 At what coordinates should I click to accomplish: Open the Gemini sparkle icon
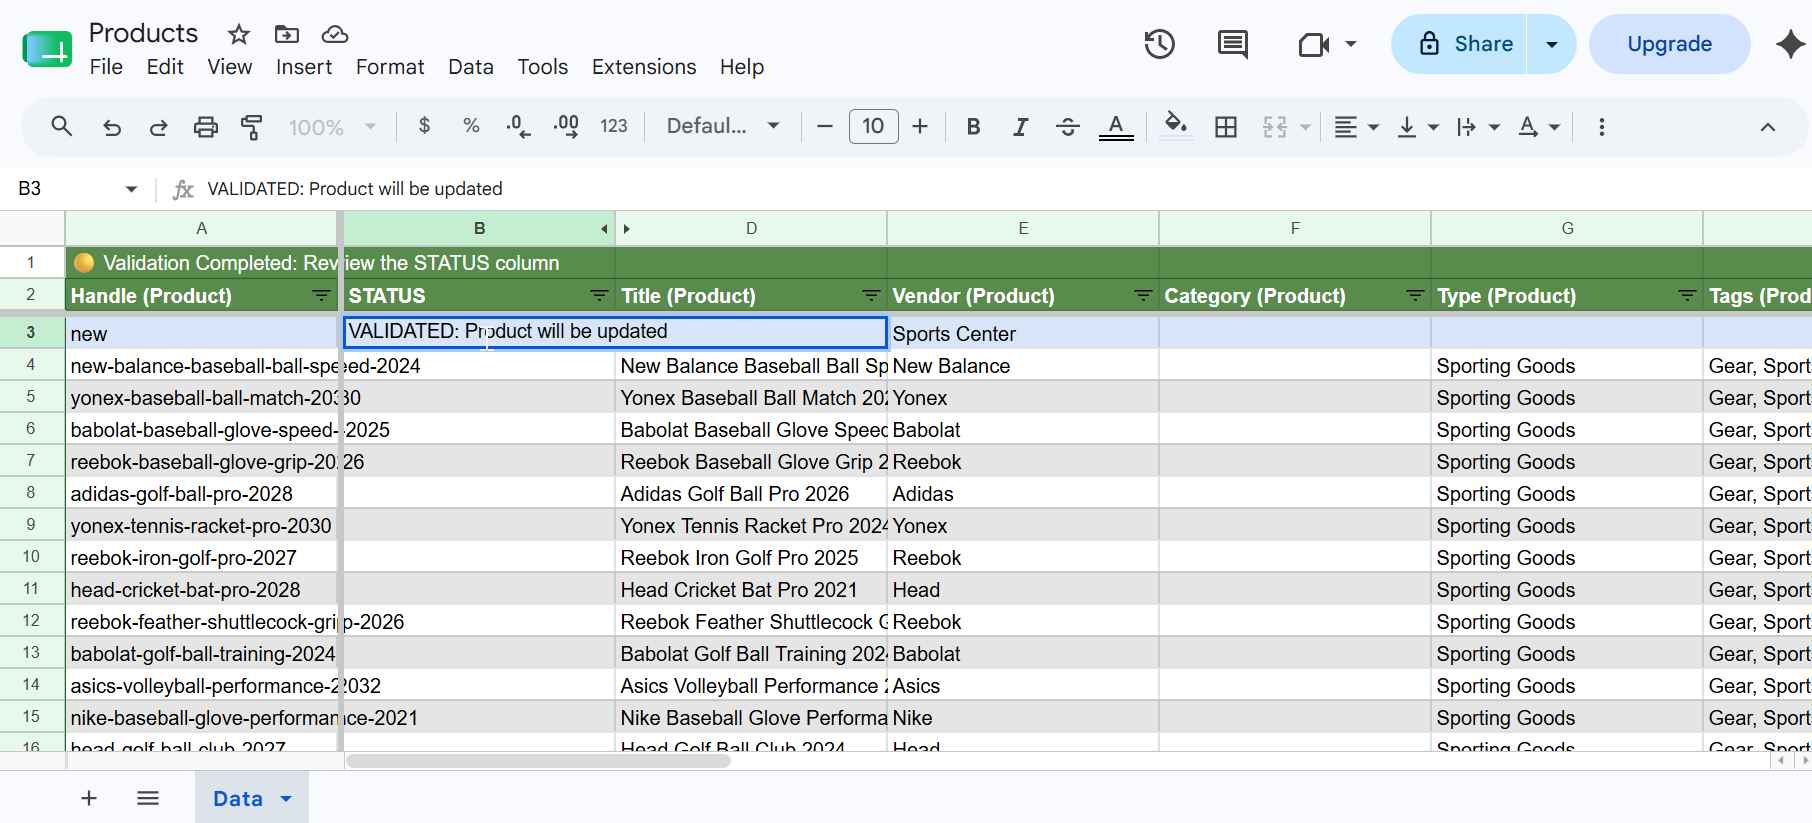pos(1790,44)
